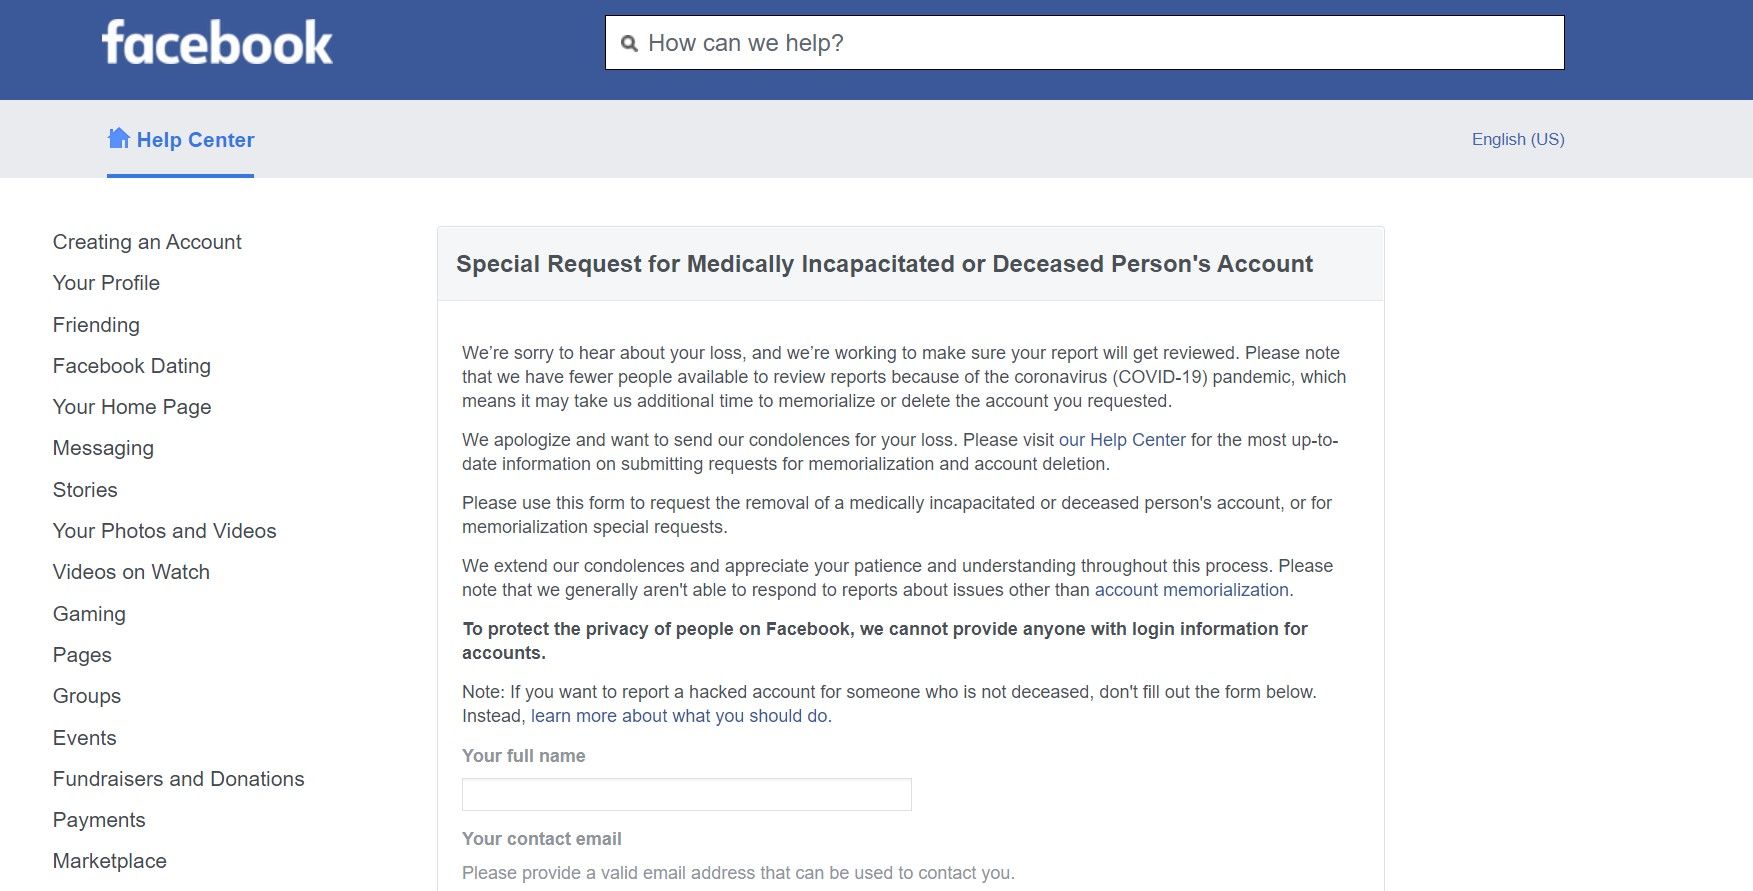
Task: Select Messaging from the sidebar
Action: [x=103, y=448]
